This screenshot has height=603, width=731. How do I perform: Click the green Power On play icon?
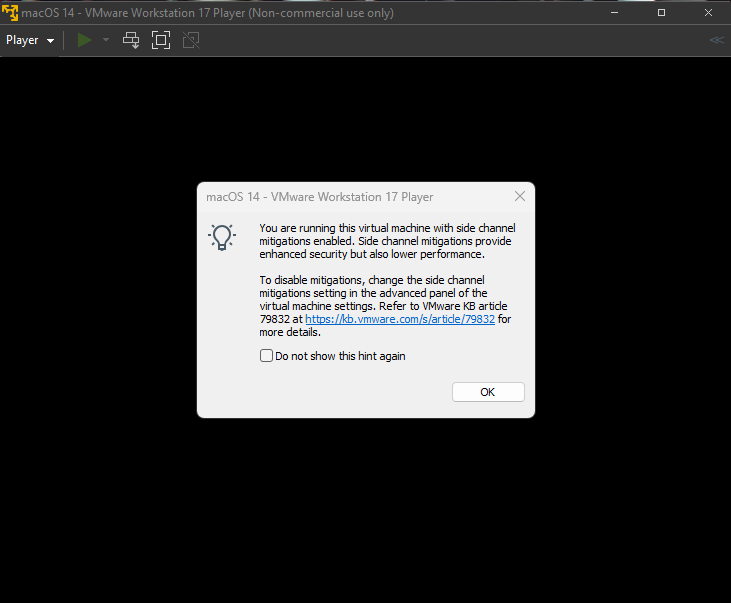tap(84, 40)
